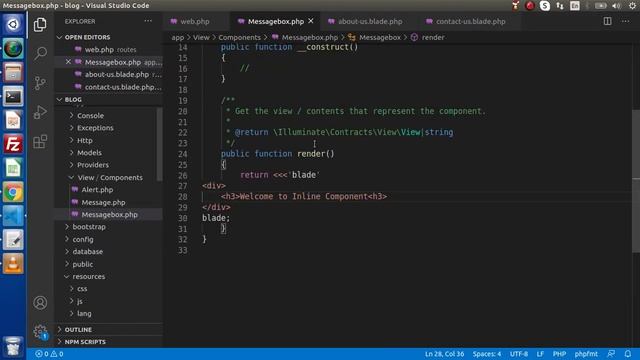Collapse the BLOG folder section
This screenshot has height=360, width=640.
pos(73,100)
